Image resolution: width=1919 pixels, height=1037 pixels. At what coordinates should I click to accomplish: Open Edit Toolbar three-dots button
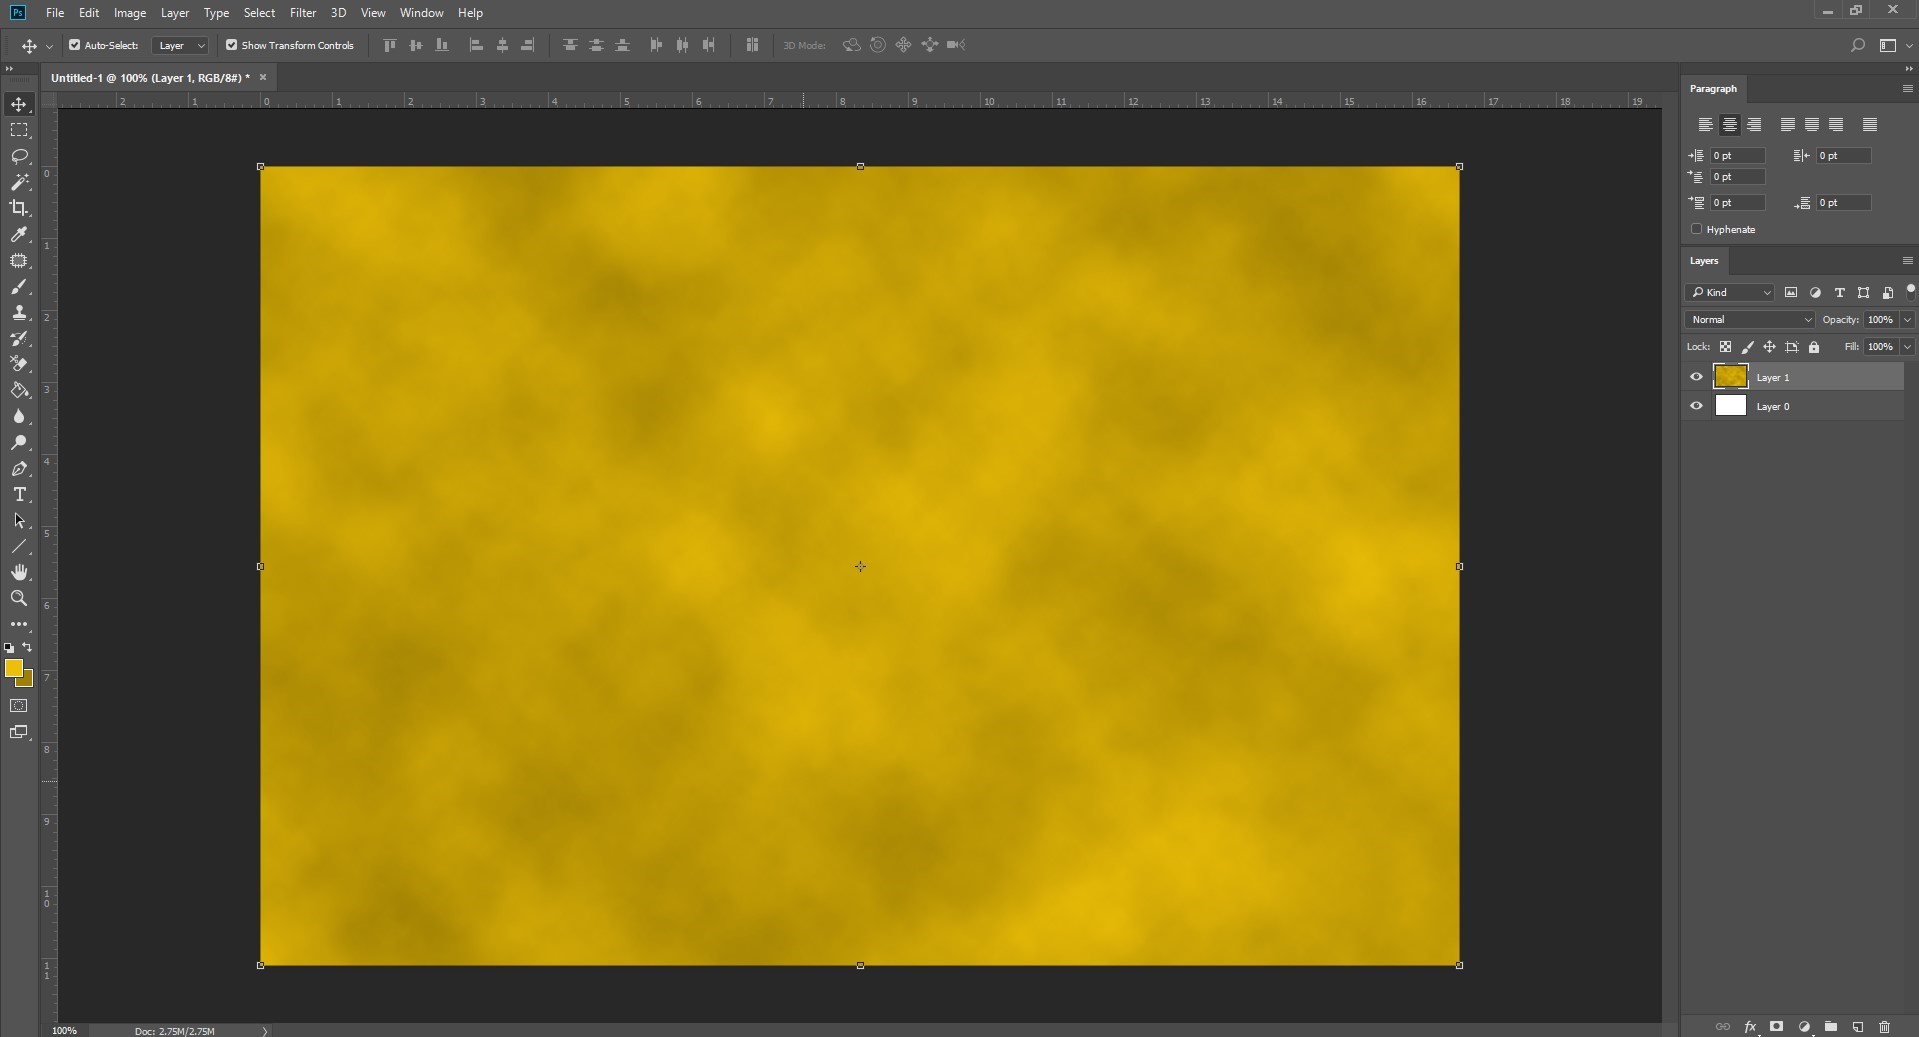pos(19,624)
